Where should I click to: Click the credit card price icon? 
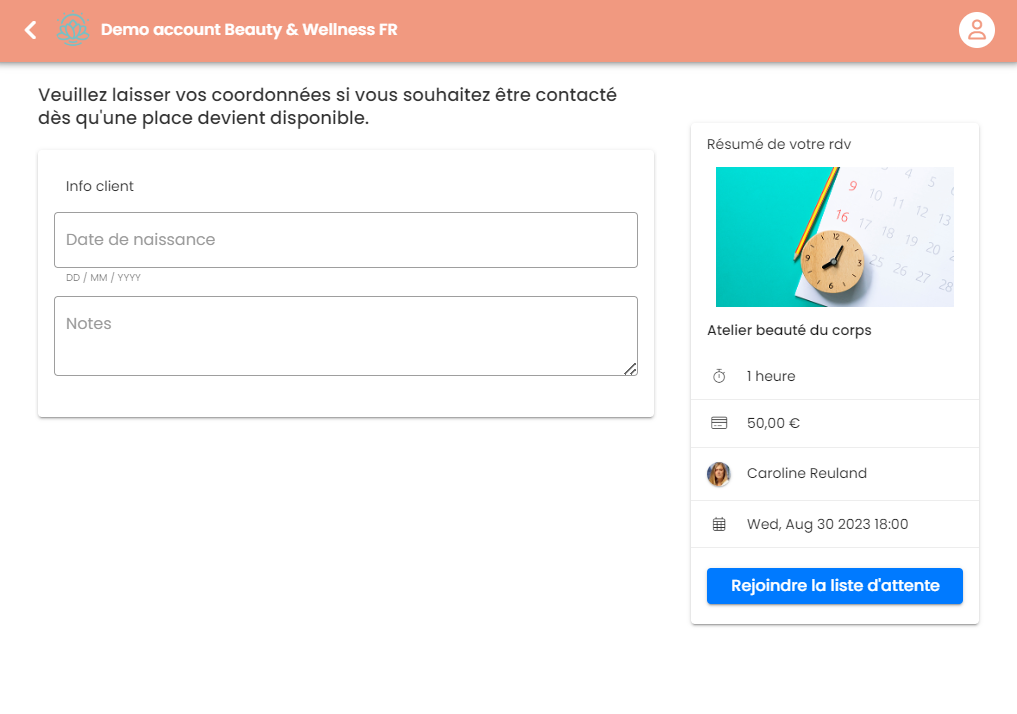pyautogui.click(x=719, y=423)
